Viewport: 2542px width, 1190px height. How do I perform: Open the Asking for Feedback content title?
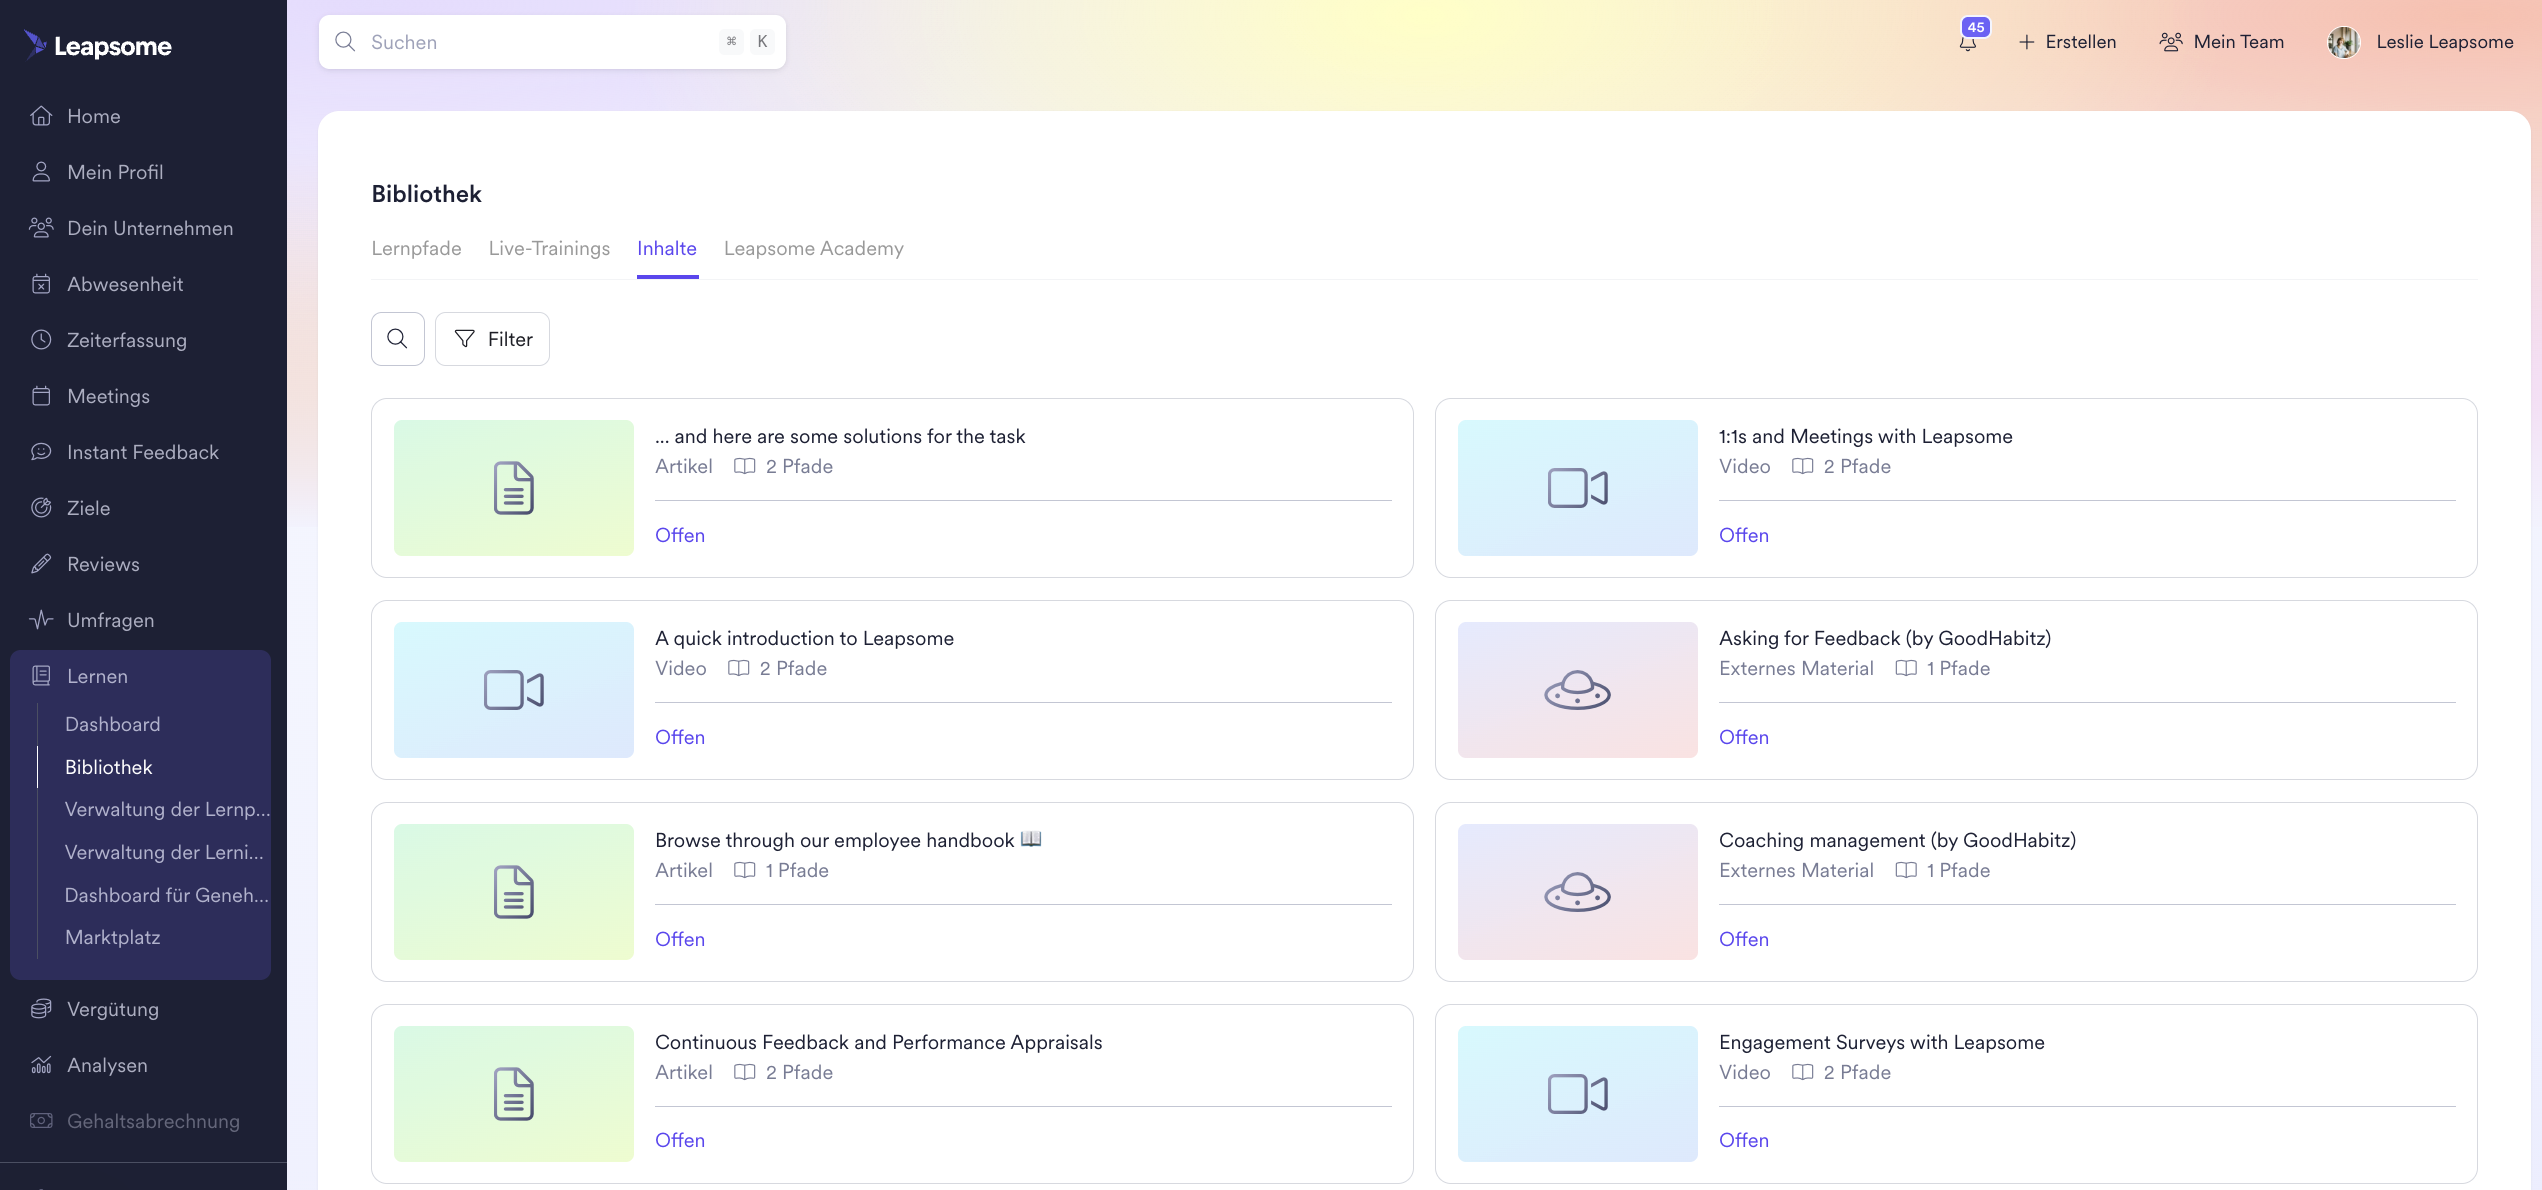click(1884, 638)
